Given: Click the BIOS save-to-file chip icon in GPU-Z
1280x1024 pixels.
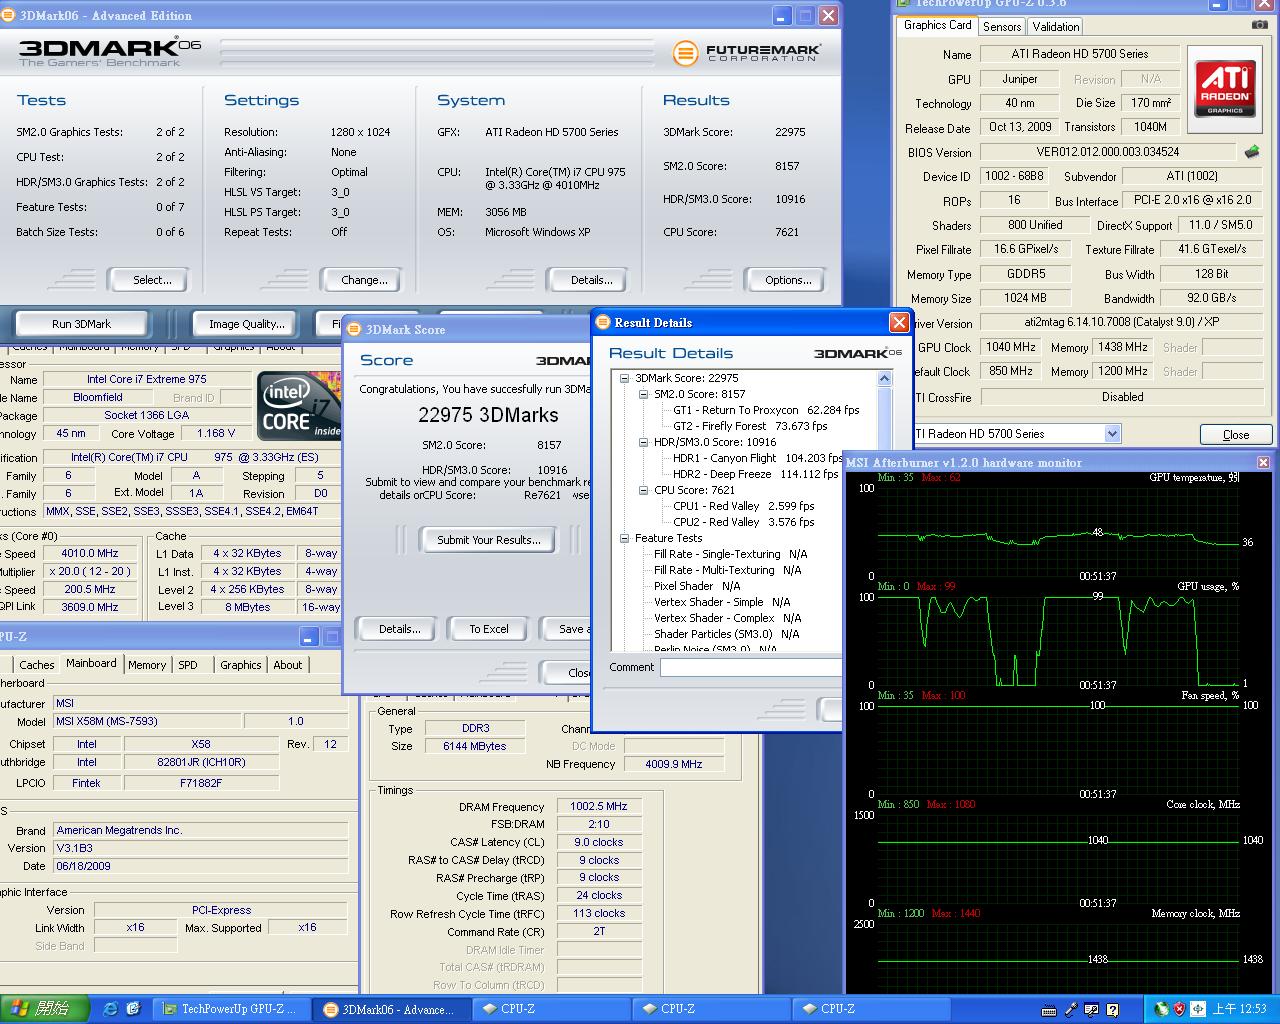Looking at the screenshot, I should pos(1251,152).
